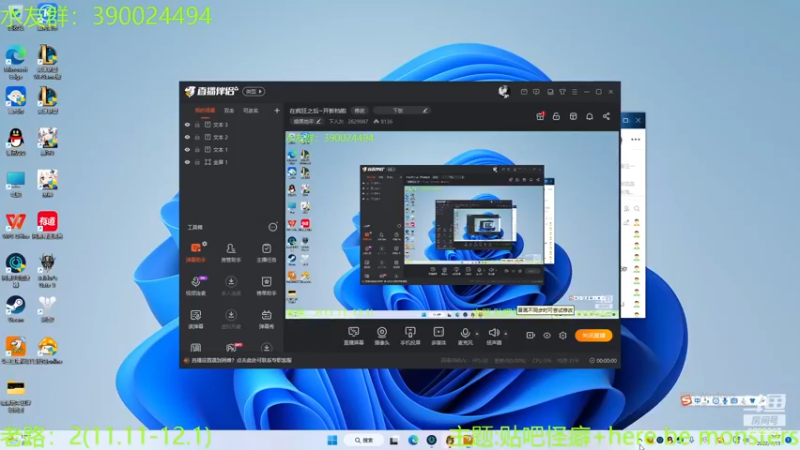
Task: Select the 全屏 1 layer row
Action: click(x=232, y=162)
